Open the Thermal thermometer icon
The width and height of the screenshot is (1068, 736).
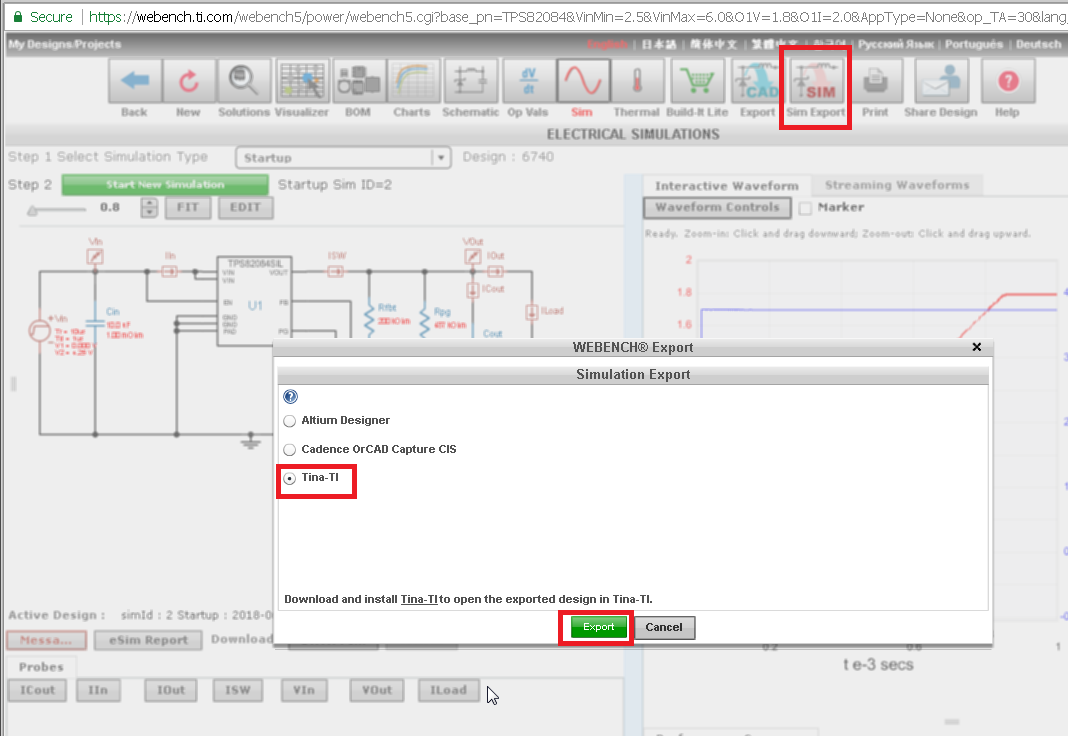click(638, 81)
